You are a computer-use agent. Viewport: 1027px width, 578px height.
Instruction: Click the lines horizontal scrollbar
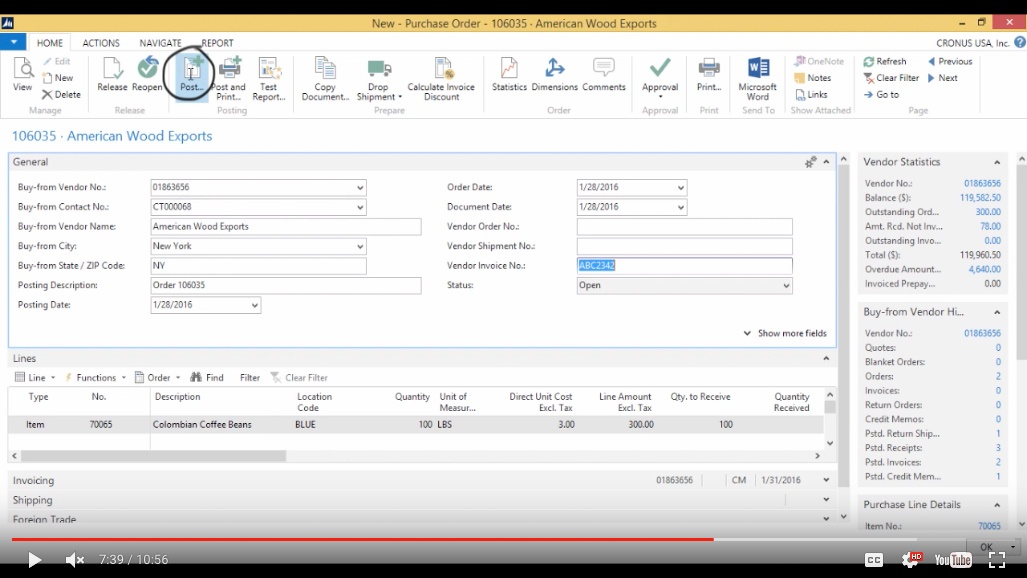coord(153,455)
